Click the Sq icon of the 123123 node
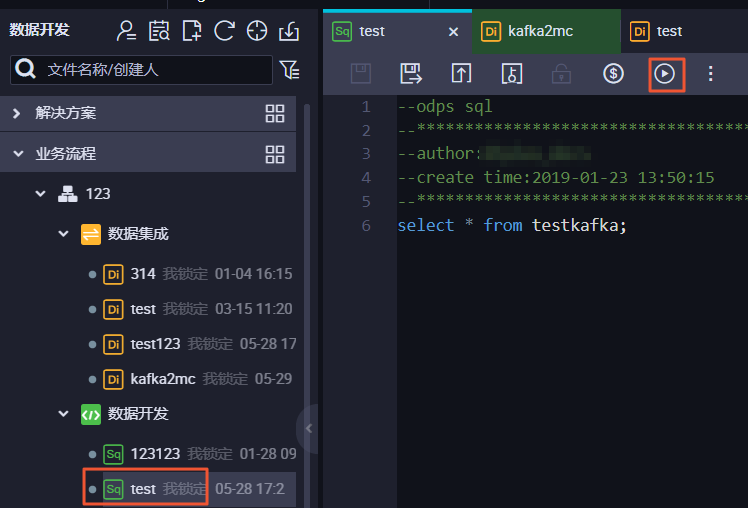This screenshot has height=508, width=748. [113, 454]
